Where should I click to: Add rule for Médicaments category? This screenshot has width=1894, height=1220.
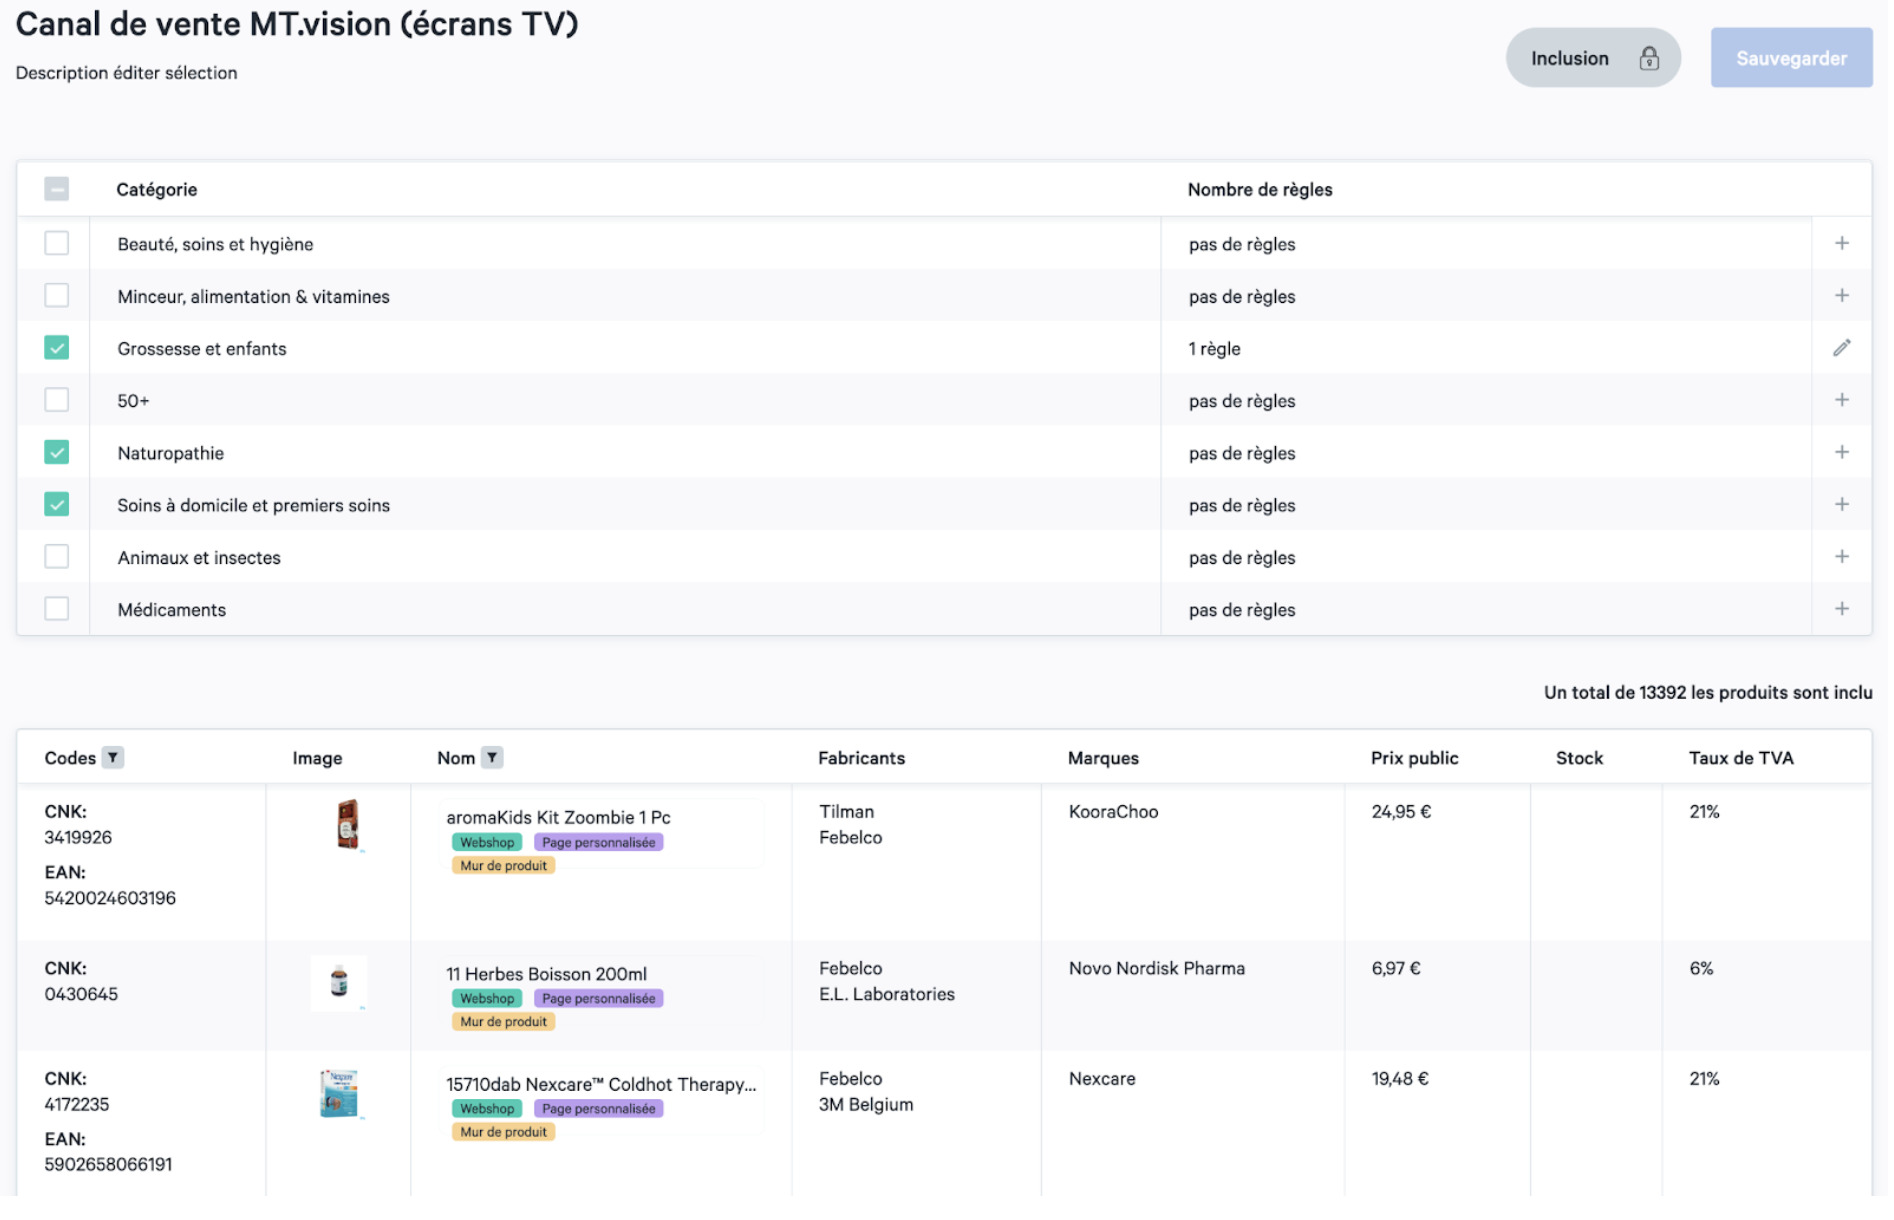(x=1841, y=608)
